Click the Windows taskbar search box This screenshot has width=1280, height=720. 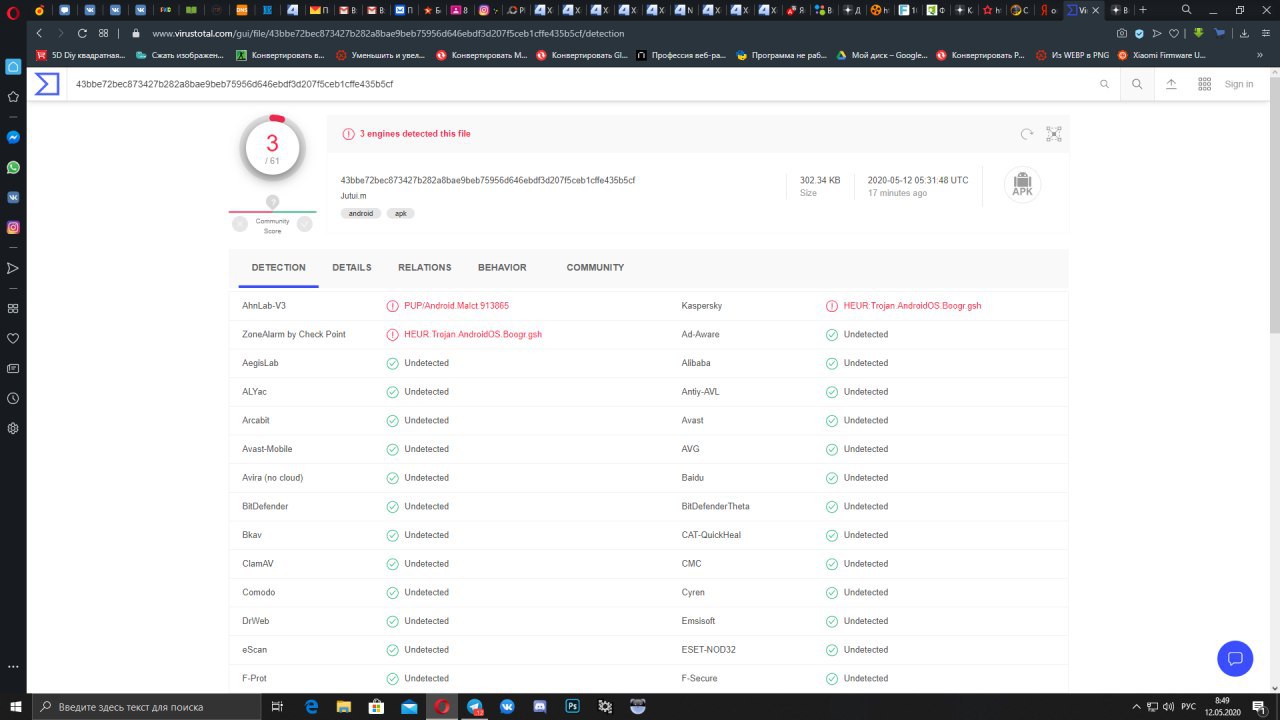coord(148,706)
